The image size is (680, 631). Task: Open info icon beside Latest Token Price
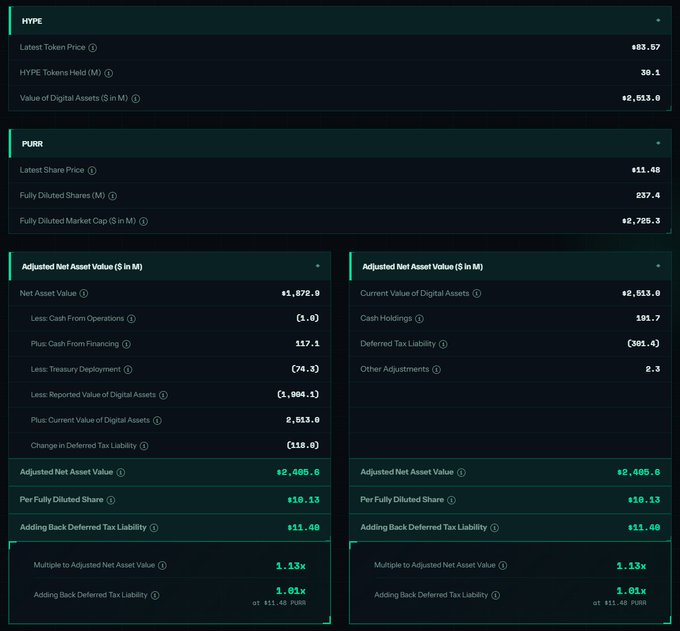click(x=92, y=48)
